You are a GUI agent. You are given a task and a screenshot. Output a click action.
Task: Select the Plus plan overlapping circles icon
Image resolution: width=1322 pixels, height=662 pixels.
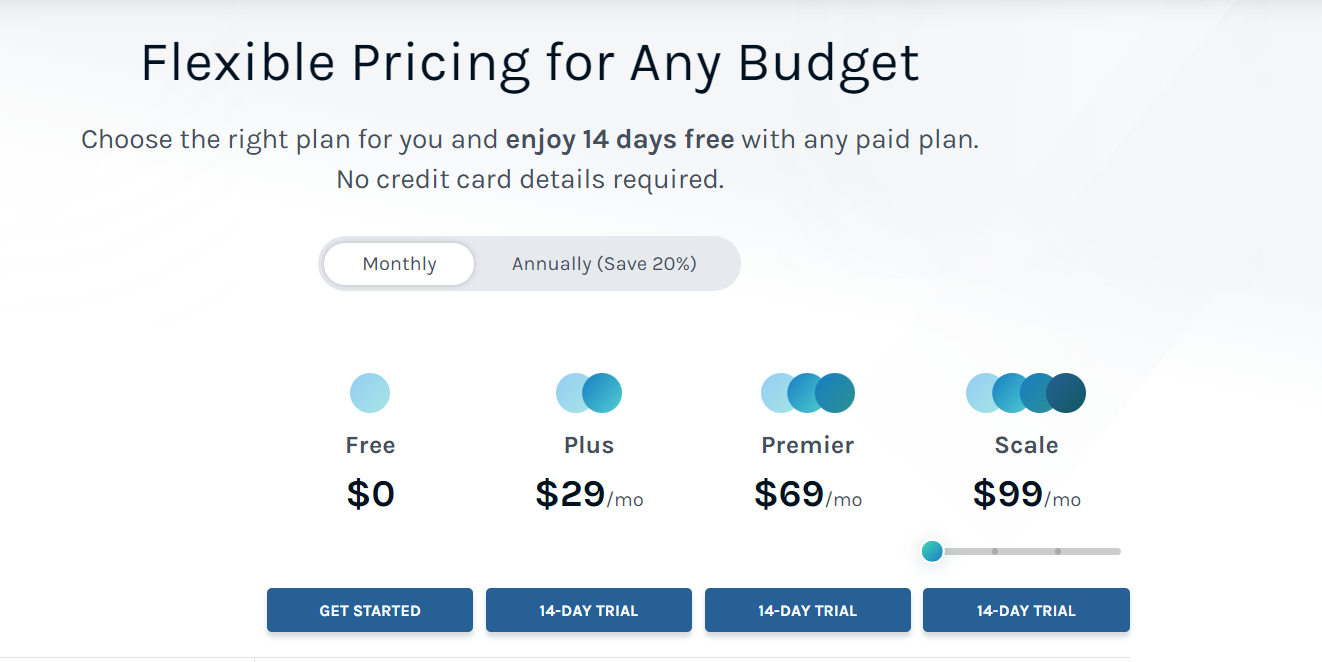(589, 392)
